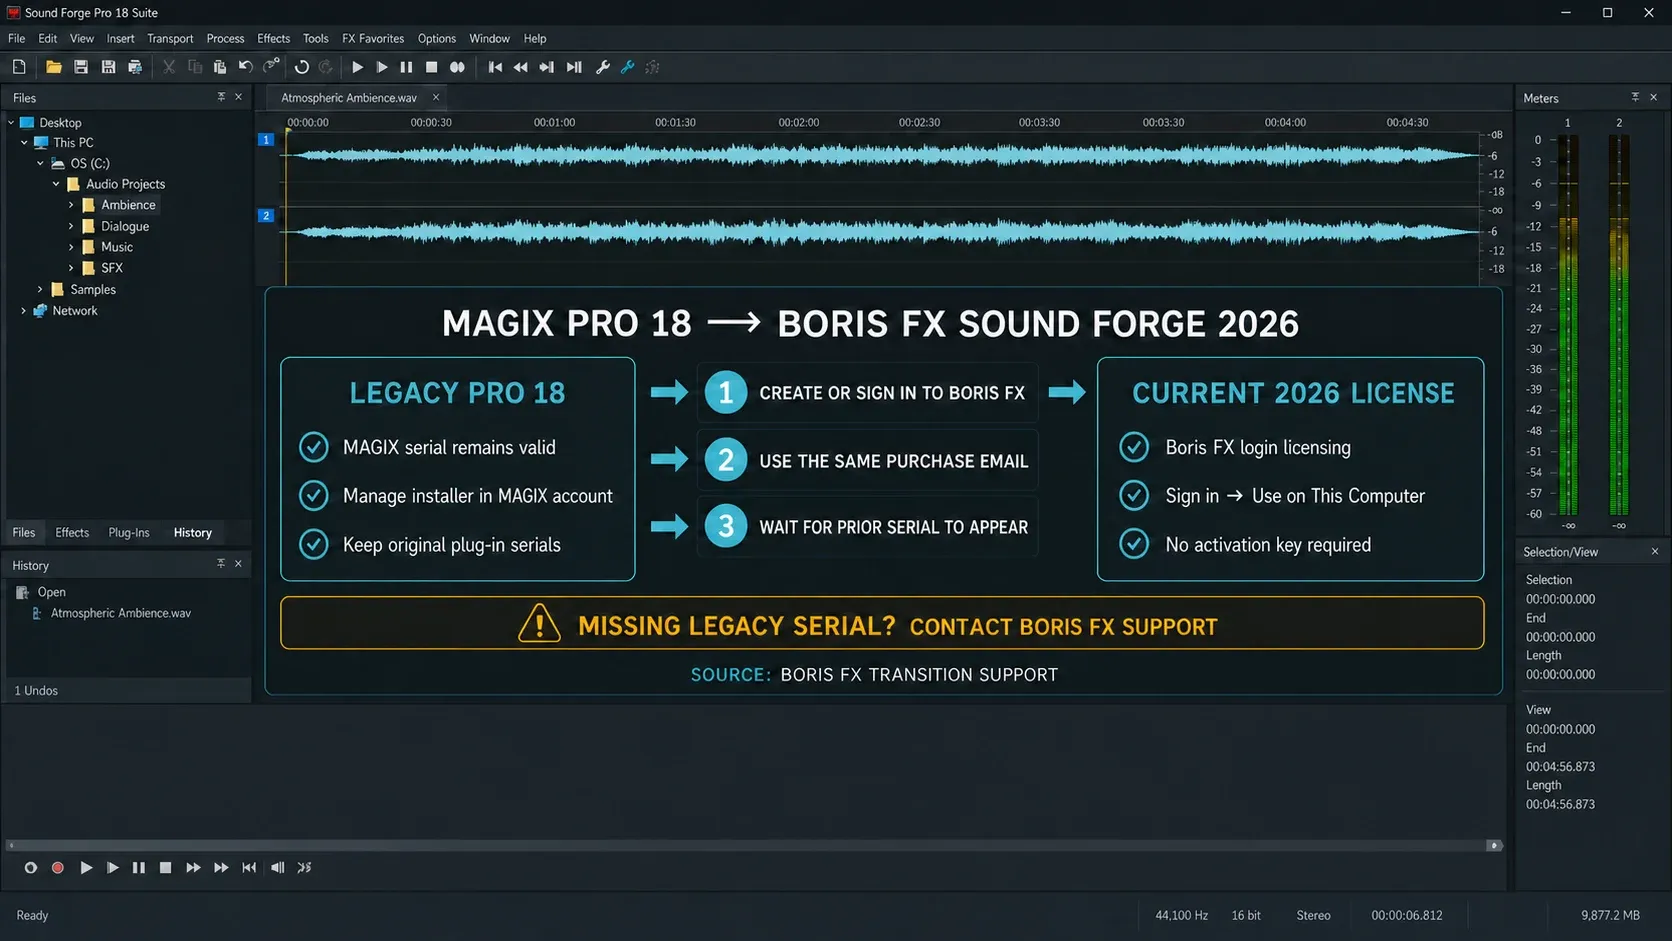Expand the Dialogue folder
Image resolution: width=1672 pixels, height=941 pixels.
tap(71, 226)
